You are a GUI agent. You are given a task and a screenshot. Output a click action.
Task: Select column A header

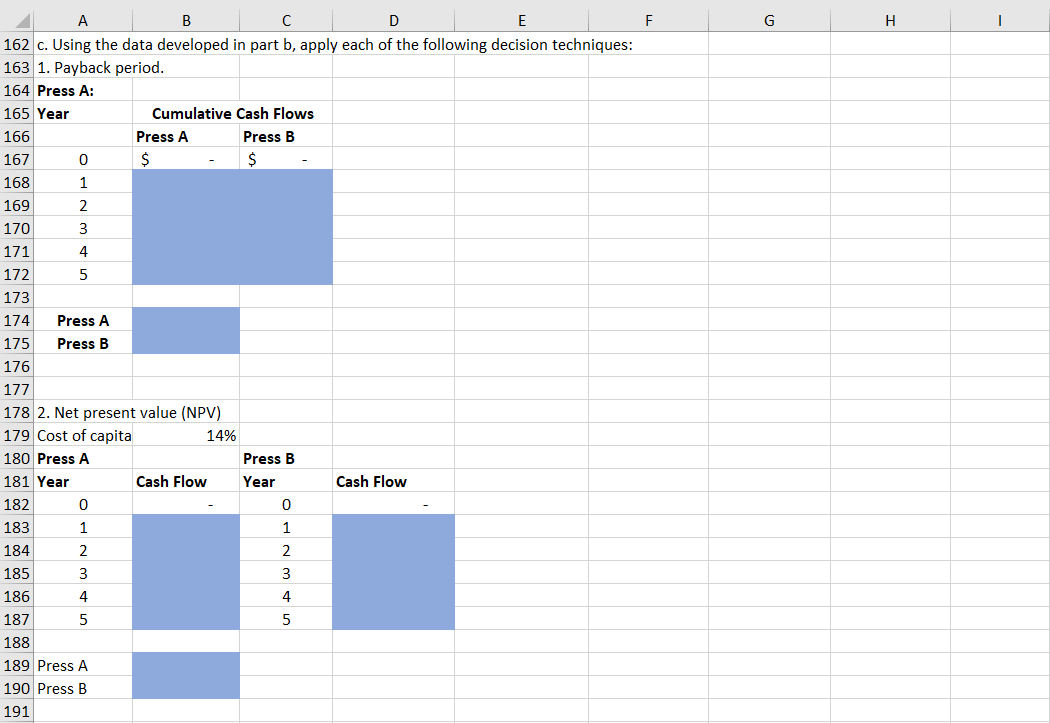[x=83, y=20]
